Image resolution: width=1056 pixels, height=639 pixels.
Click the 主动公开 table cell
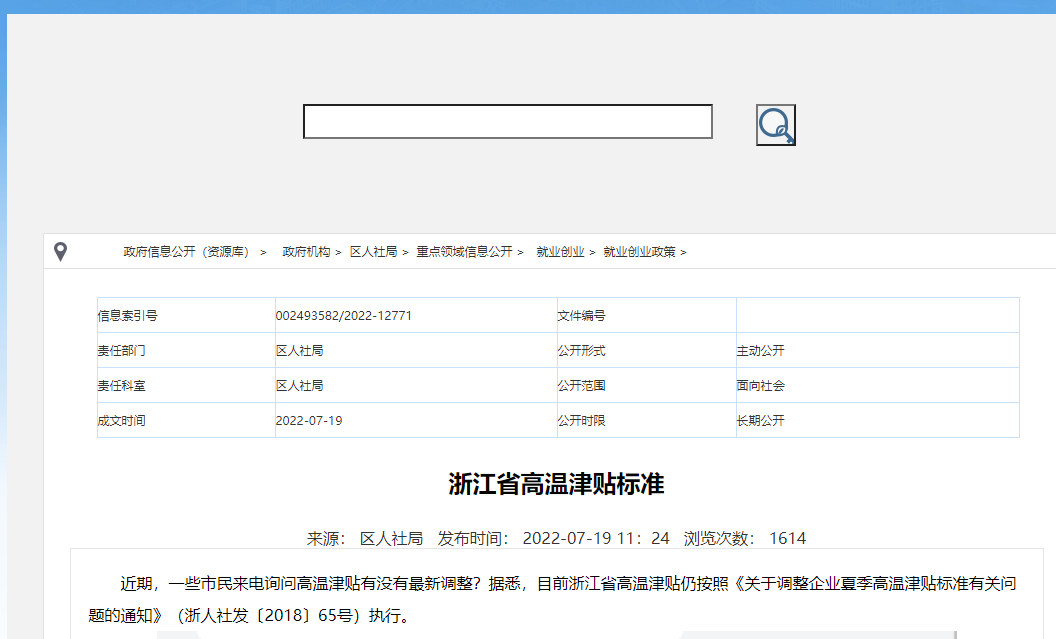click(761, 351)
